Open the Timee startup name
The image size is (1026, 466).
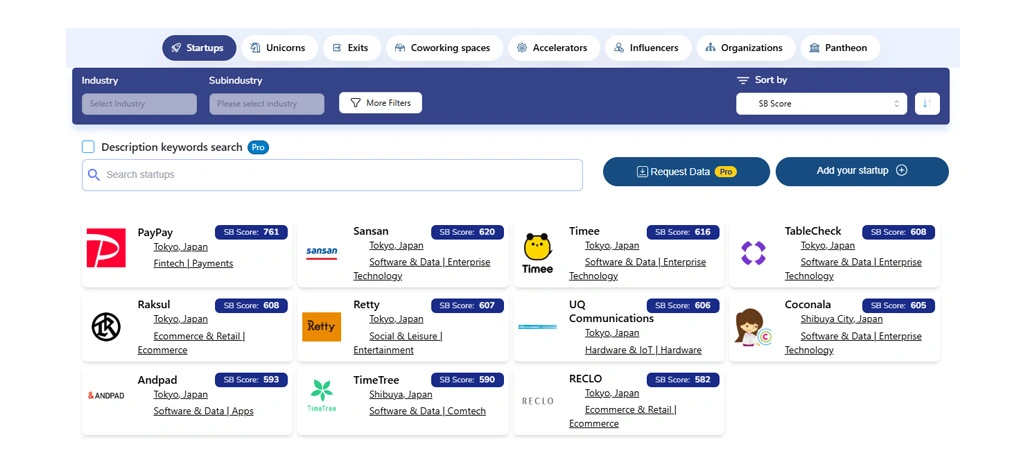pyautogui.click(x=584, y=231)
